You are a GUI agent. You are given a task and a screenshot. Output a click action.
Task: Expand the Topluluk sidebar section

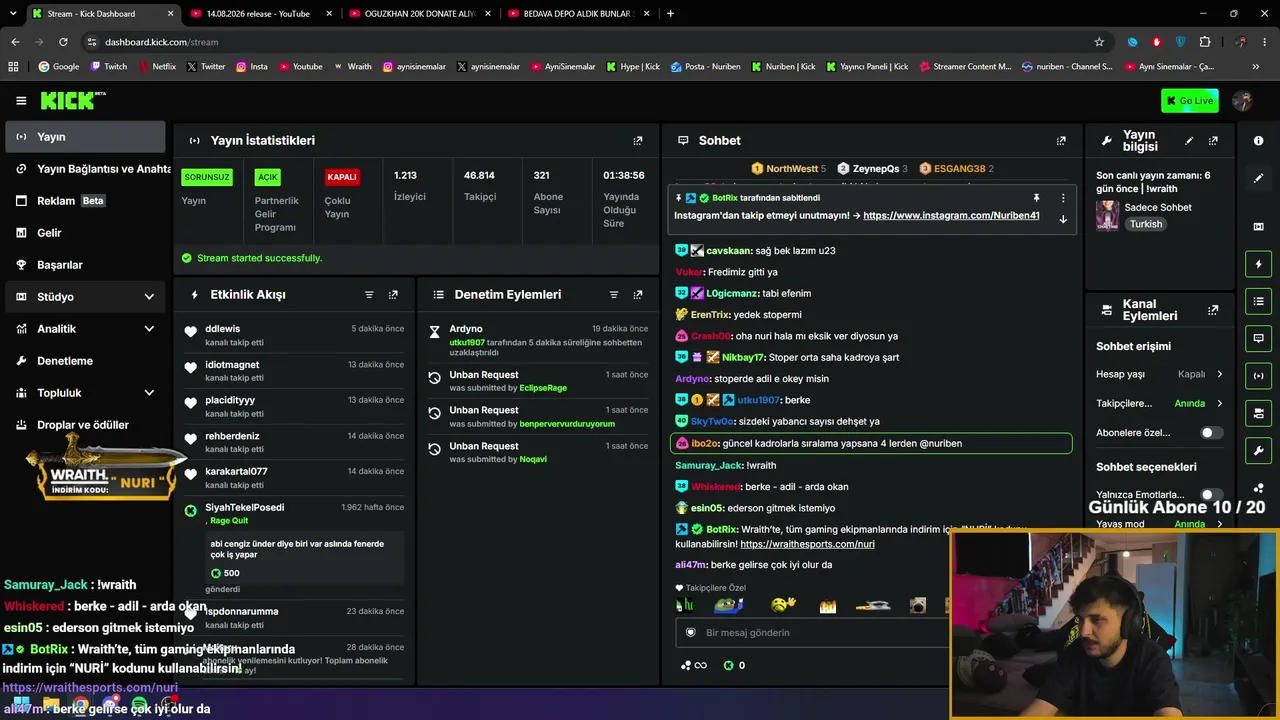pyautogui.click(x=85, y=393)
